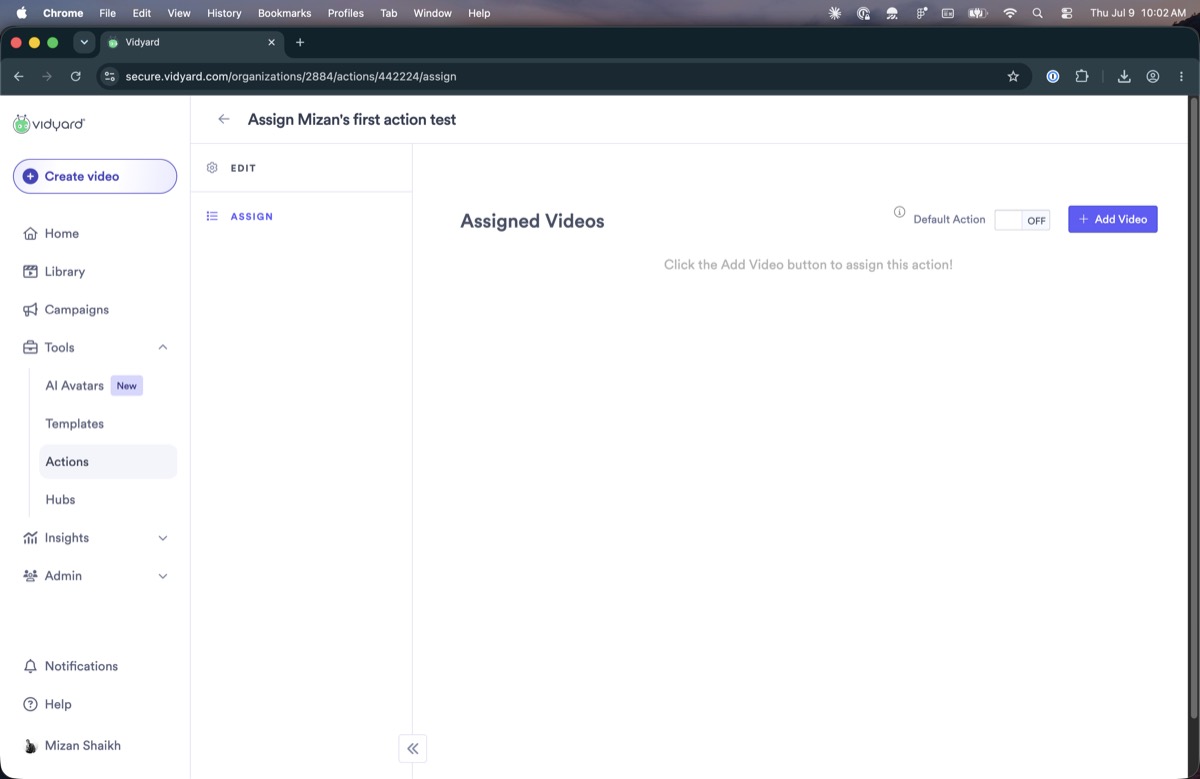Reload the page
Image resolution: width=1200 pixels, height=779 pixels.
pos(76,76)
